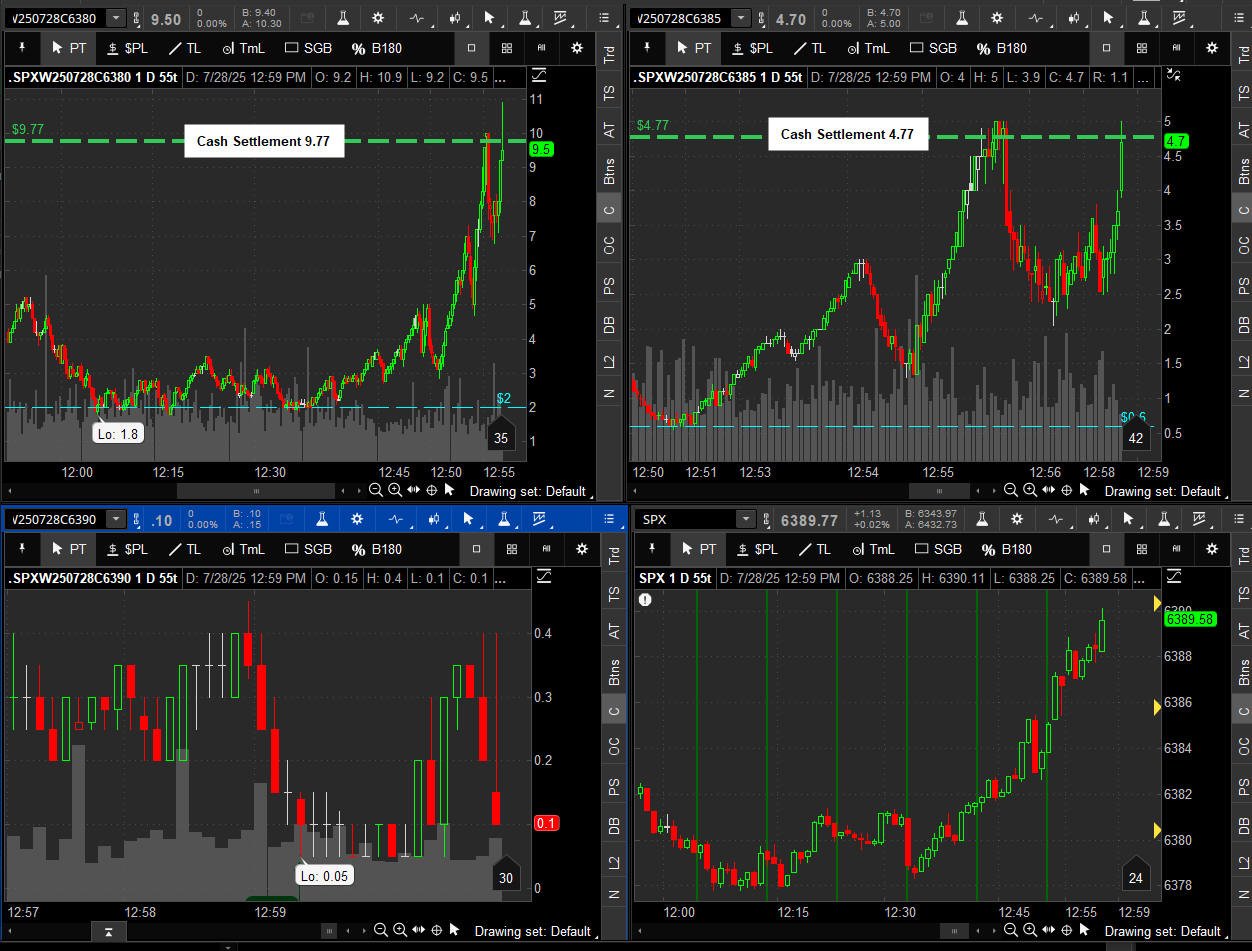The image size is (1252, 951).
Task: Open symbol dropdown for 250728C6385
Action: click(740, 18)
